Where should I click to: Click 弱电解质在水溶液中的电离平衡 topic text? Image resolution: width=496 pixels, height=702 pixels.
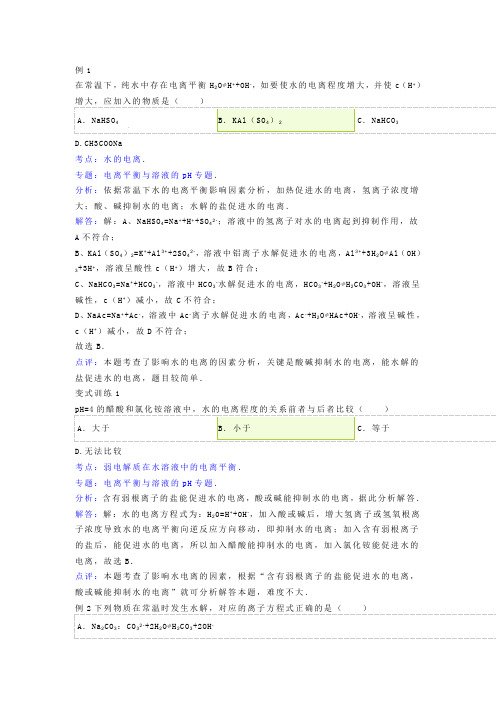(x=170, y=467)
